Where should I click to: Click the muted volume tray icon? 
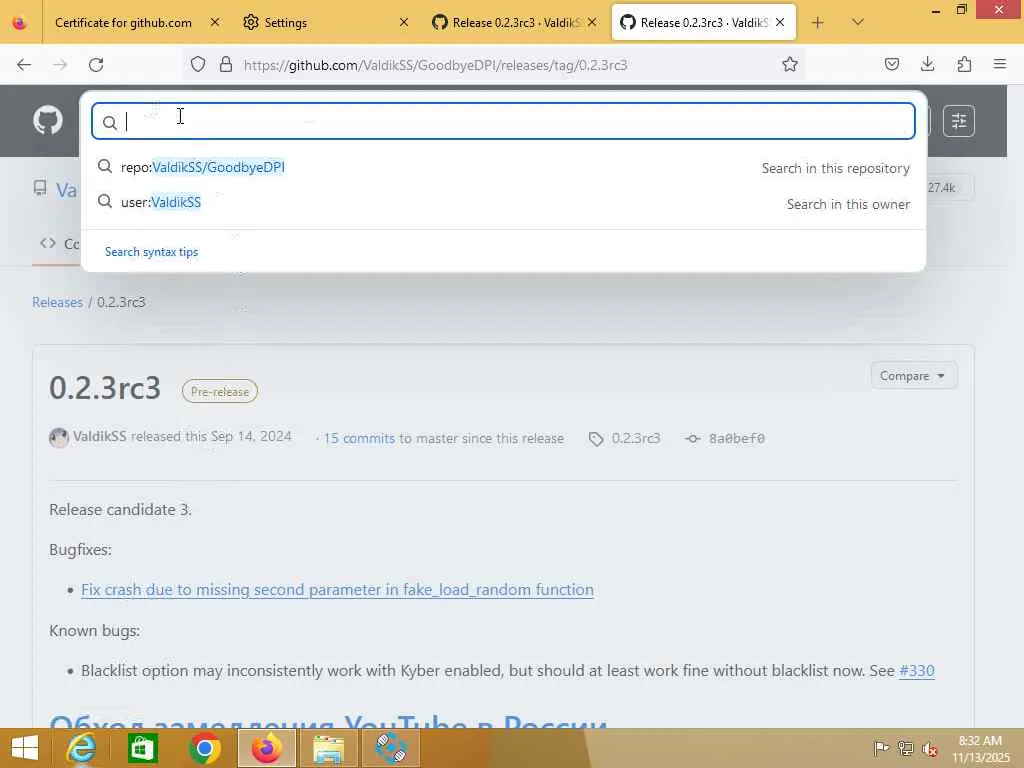(x=929, y=748)
